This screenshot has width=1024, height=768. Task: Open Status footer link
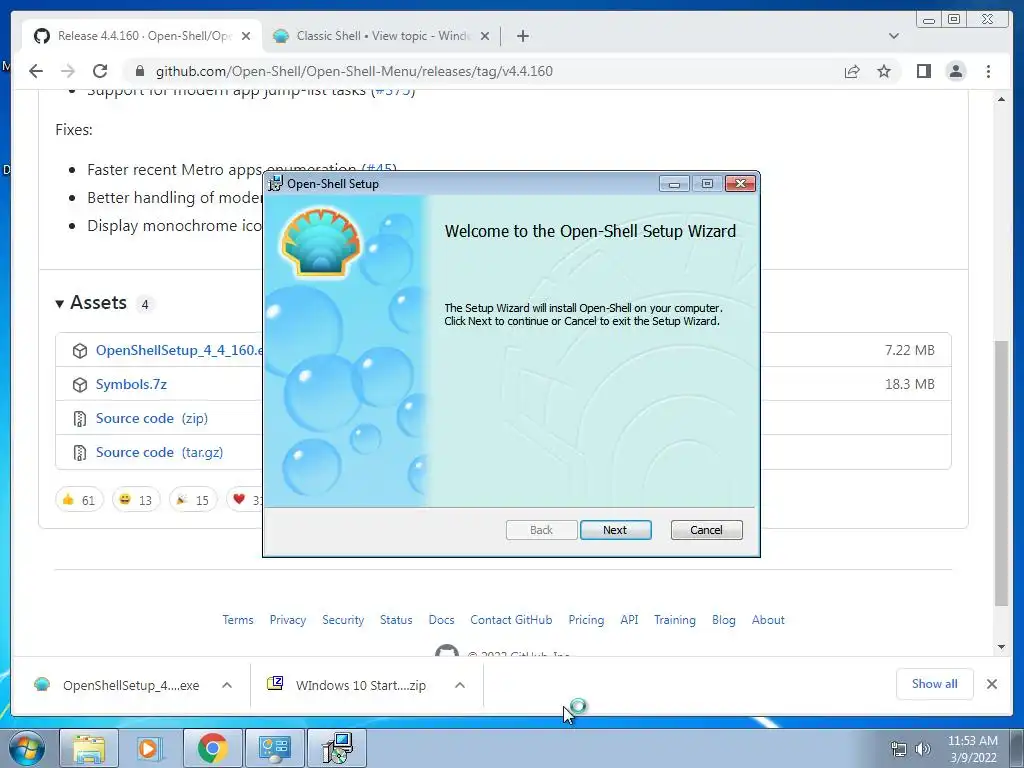pyautogui.click(x=396, y=620)
